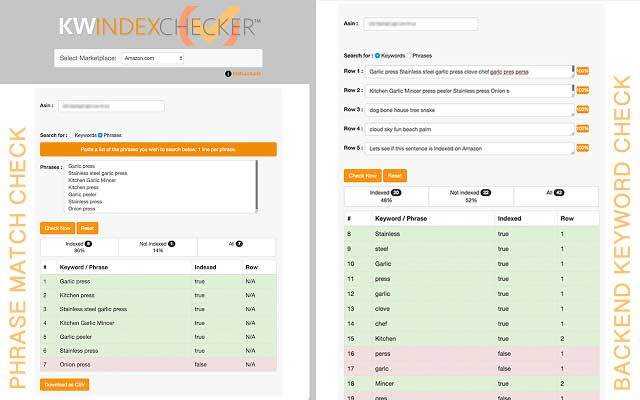640x400 pixels.
Task: Open the All tab in Backend Keyword panel
Action: pyautogui.click(x=556, y=196)
